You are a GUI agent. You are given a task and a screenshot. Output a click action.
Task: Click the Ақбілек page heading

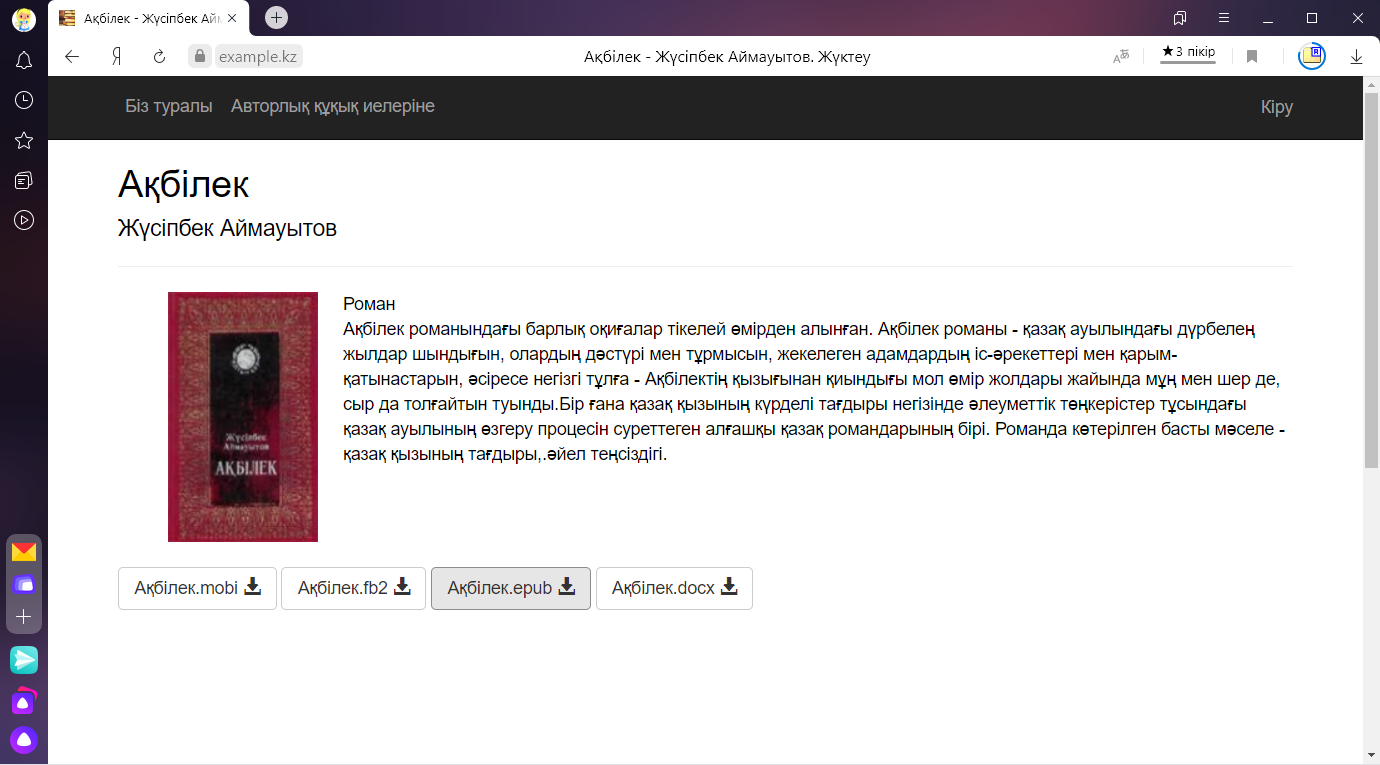point(183,184)
